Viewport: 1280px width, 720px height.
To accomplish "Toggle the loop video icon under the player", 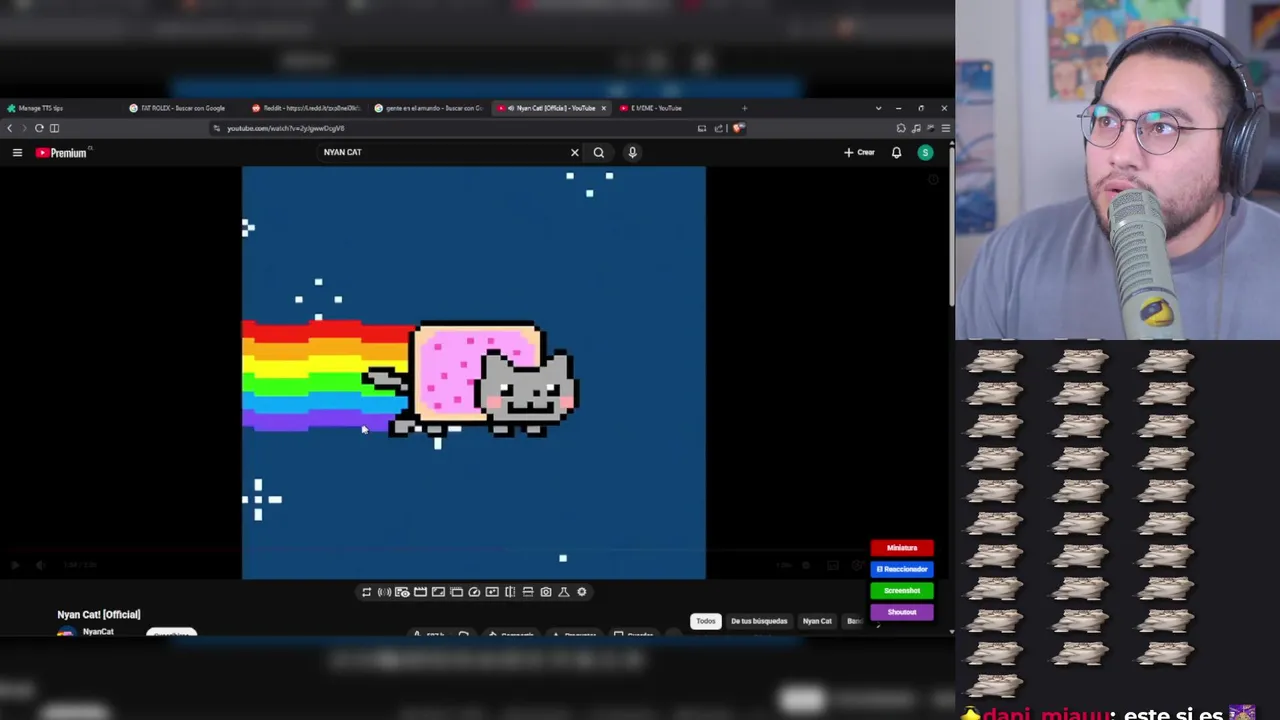I will tap(366, 592).
